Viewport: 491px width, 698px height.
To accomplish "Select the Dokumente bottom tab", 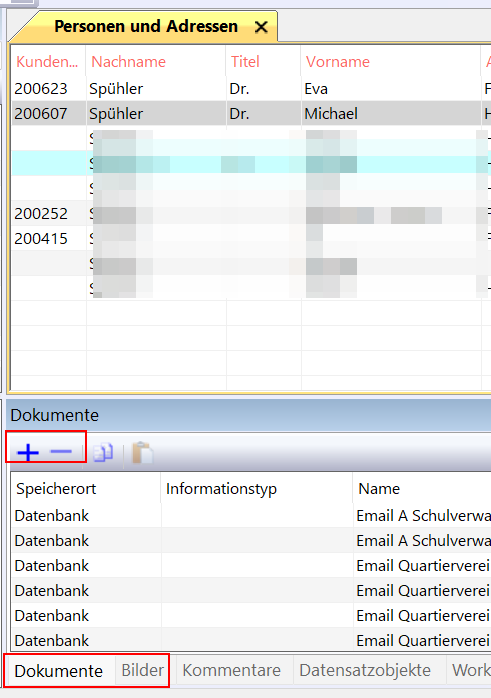I will (x=58, y=670).
